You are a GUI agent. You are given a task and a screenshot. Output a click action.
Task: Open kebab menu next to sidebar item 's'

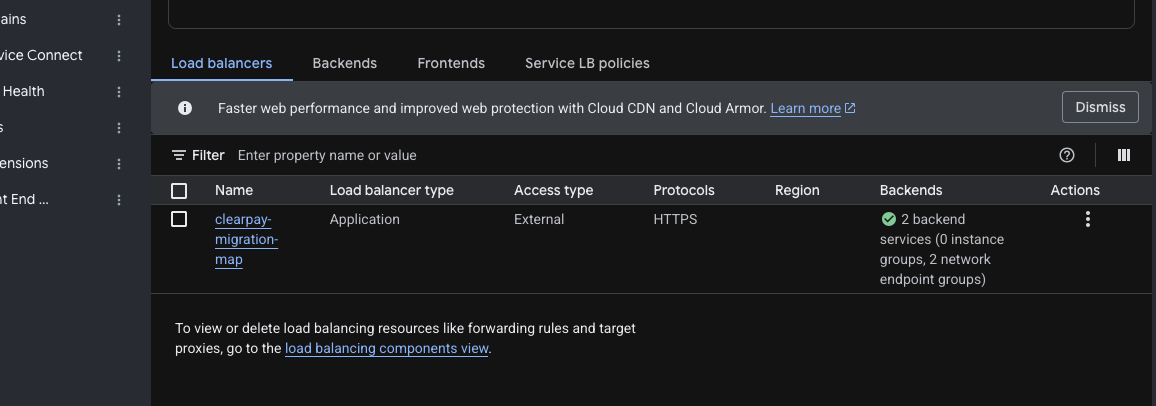coord(119,128)
